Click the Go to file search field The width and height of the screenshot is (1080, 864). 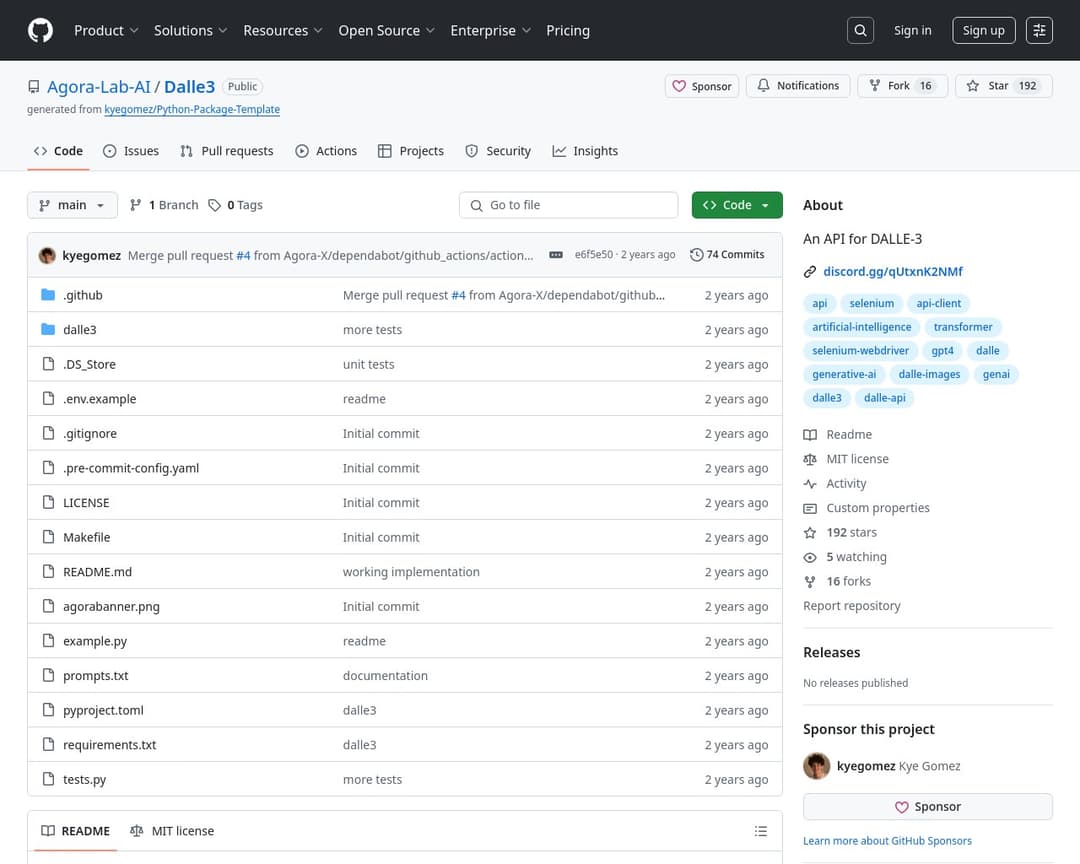click(x=568, y=205)
